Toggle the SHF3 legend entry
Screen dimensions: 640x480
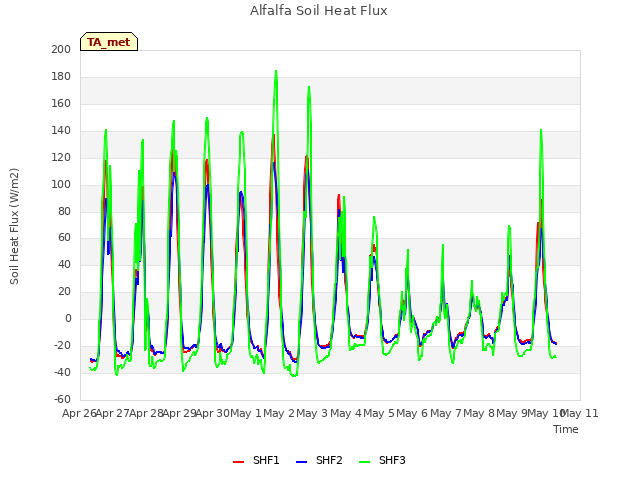pos(382,460)
